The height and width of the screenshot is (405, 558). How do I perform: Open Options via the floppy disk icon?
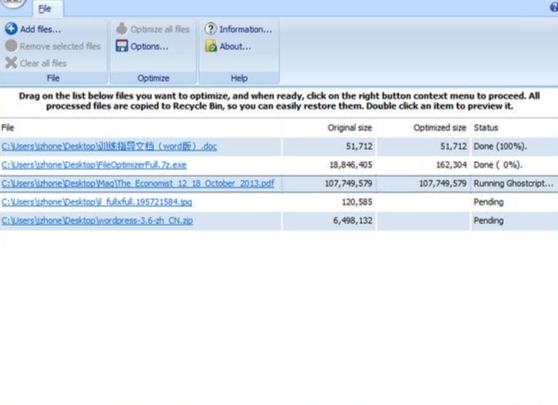click(122, 46)
